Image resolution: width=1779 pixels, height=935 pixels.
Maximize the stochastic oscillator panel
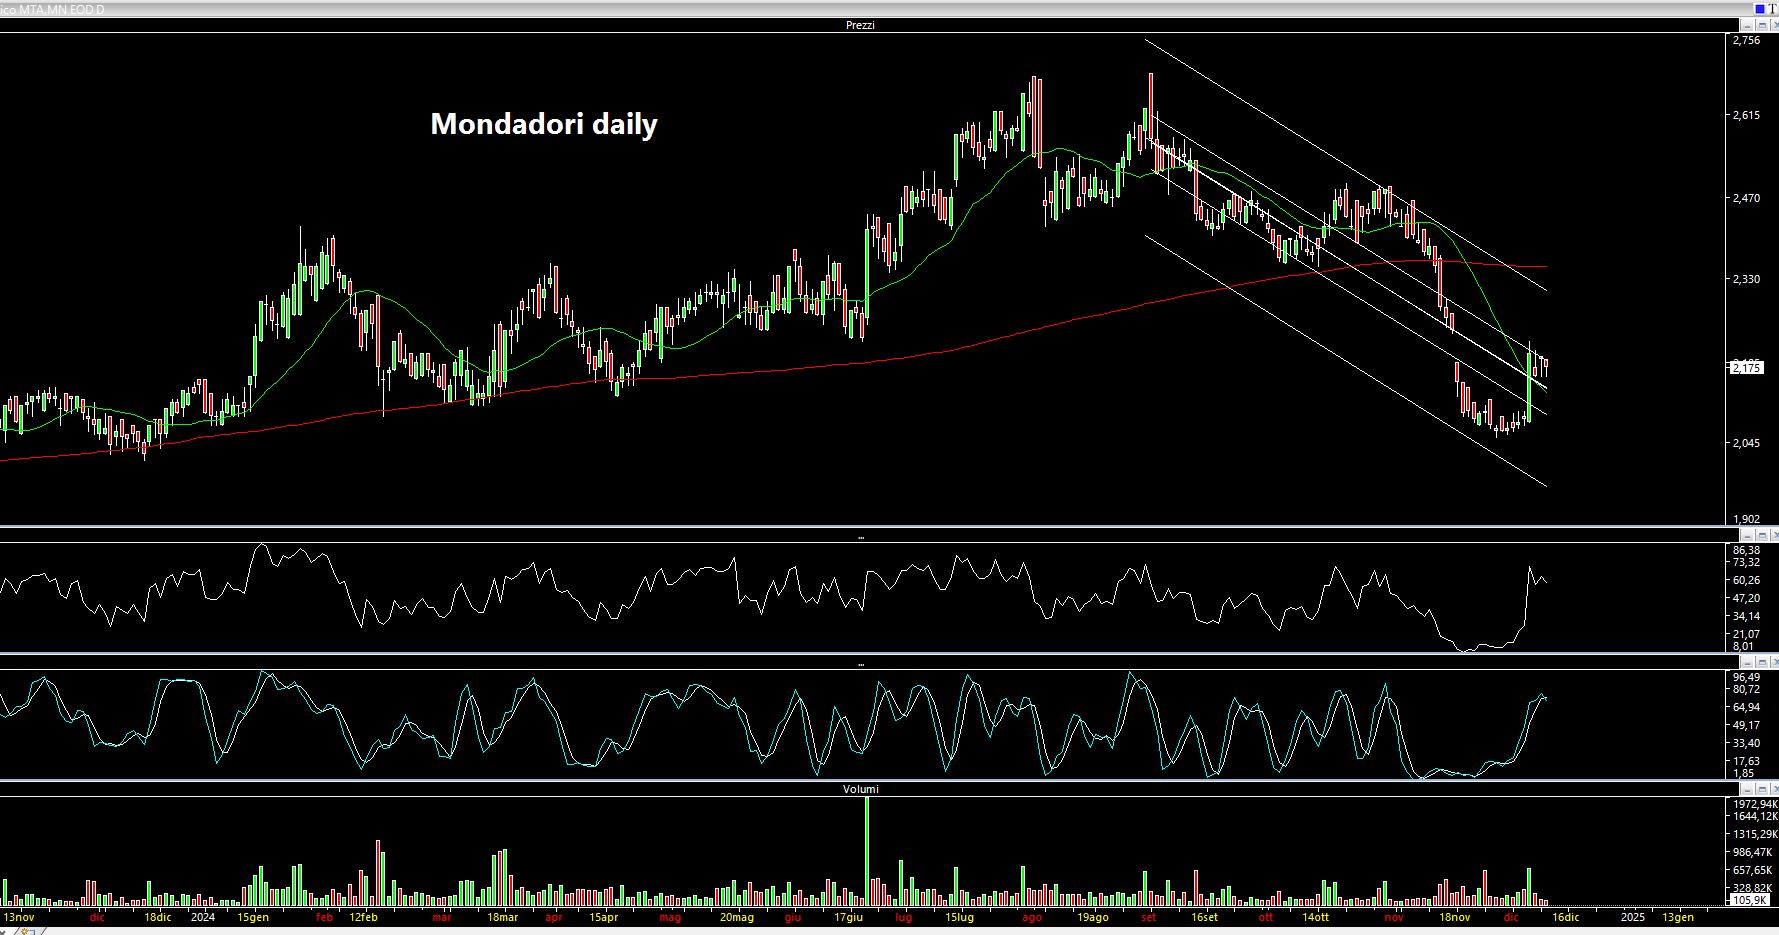click(x=1762, y=662)
